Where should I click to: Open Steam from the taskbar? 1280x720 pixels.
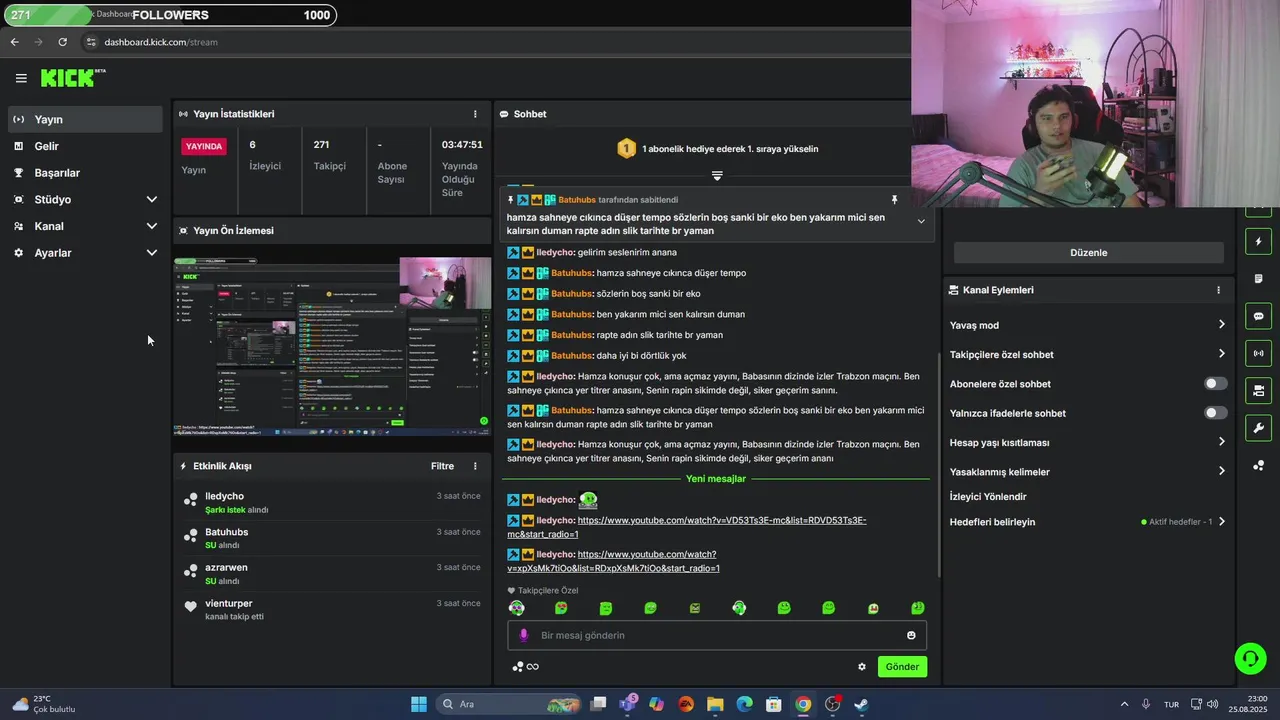pos(861,704)
